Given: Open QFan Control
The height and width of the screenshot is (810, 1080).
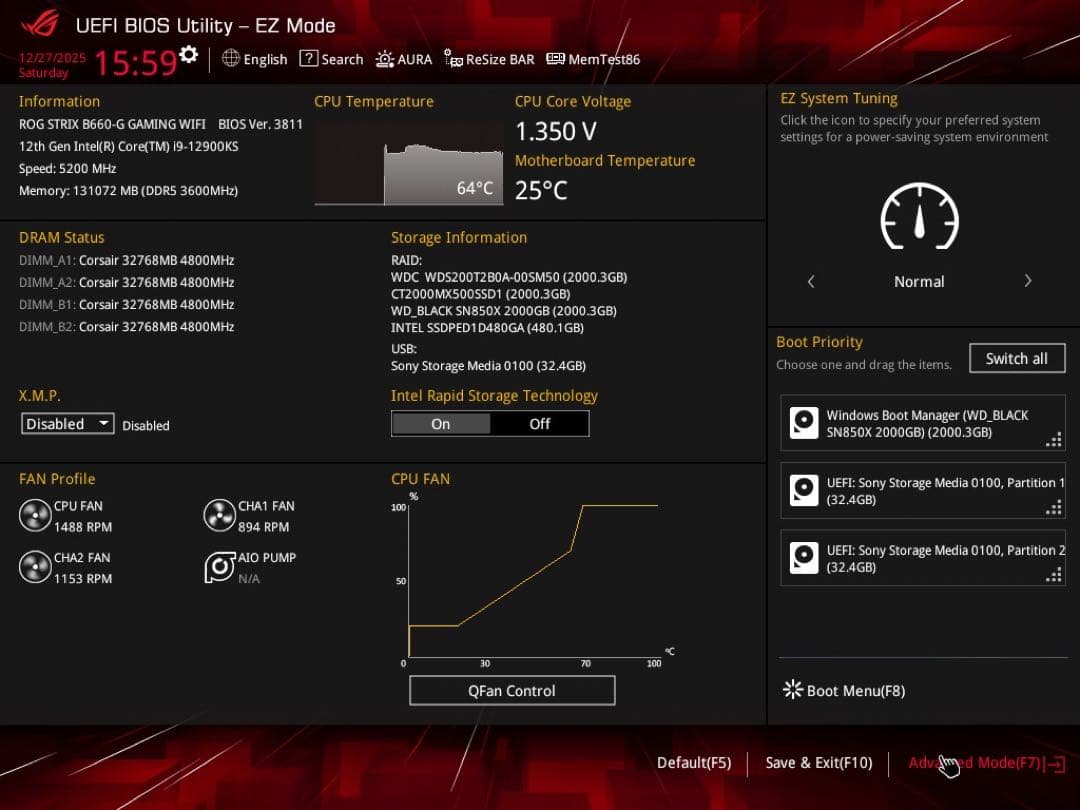Looking at the screenshot, I should click(512, 691).
